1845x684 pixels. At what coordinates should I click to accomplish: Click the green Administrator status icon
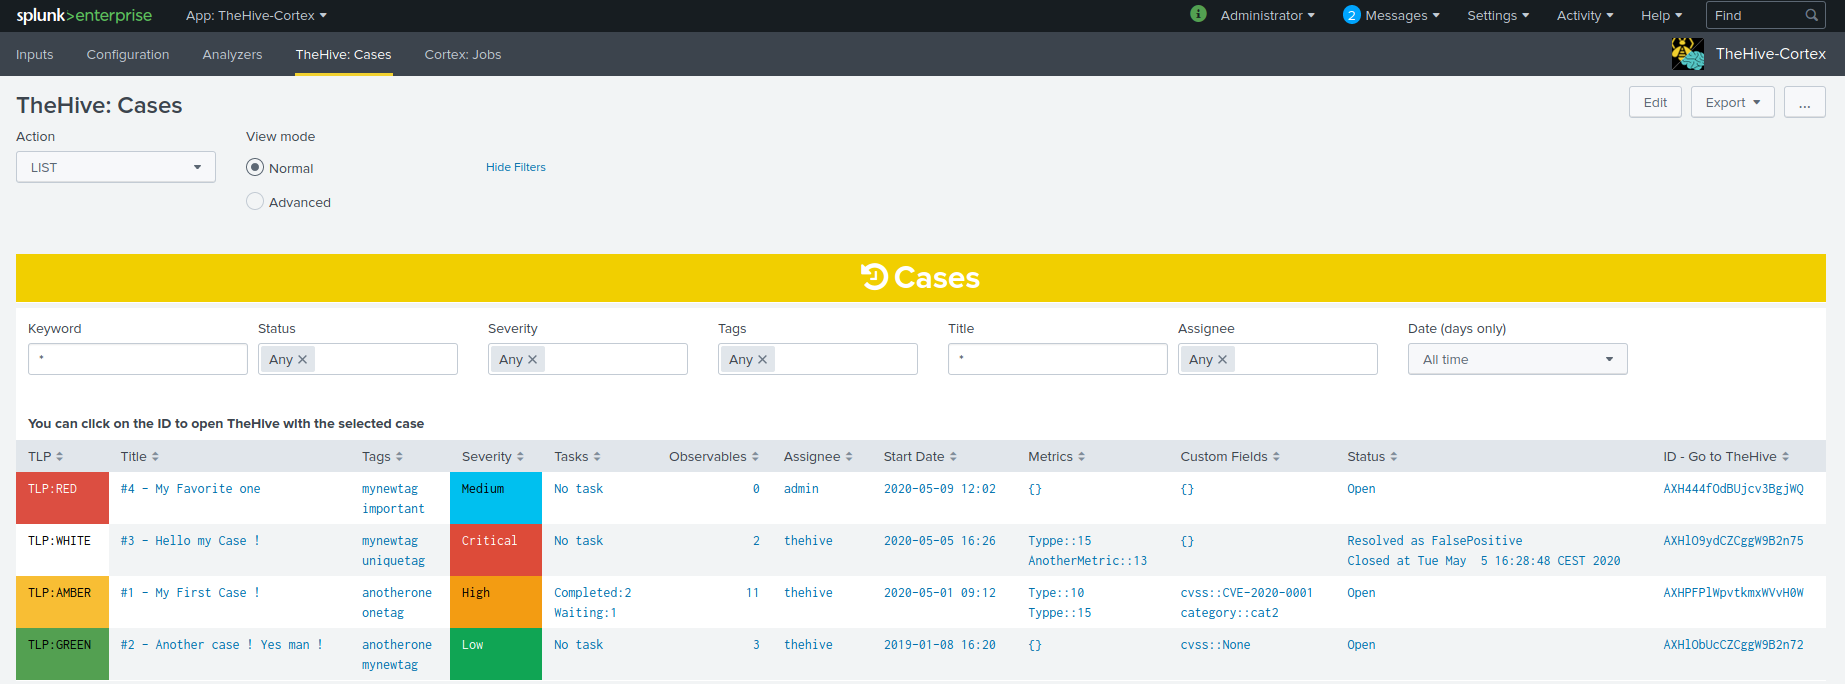point(1198,14)
